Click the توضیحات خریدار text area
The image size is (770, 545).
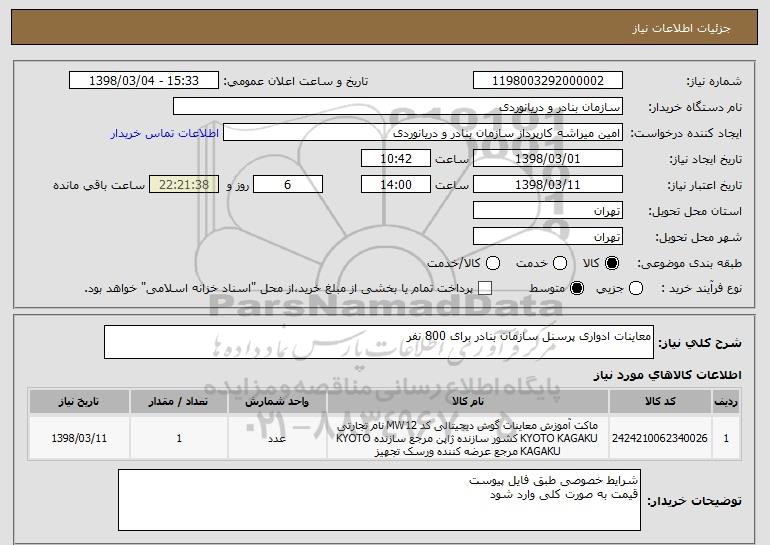379,500
